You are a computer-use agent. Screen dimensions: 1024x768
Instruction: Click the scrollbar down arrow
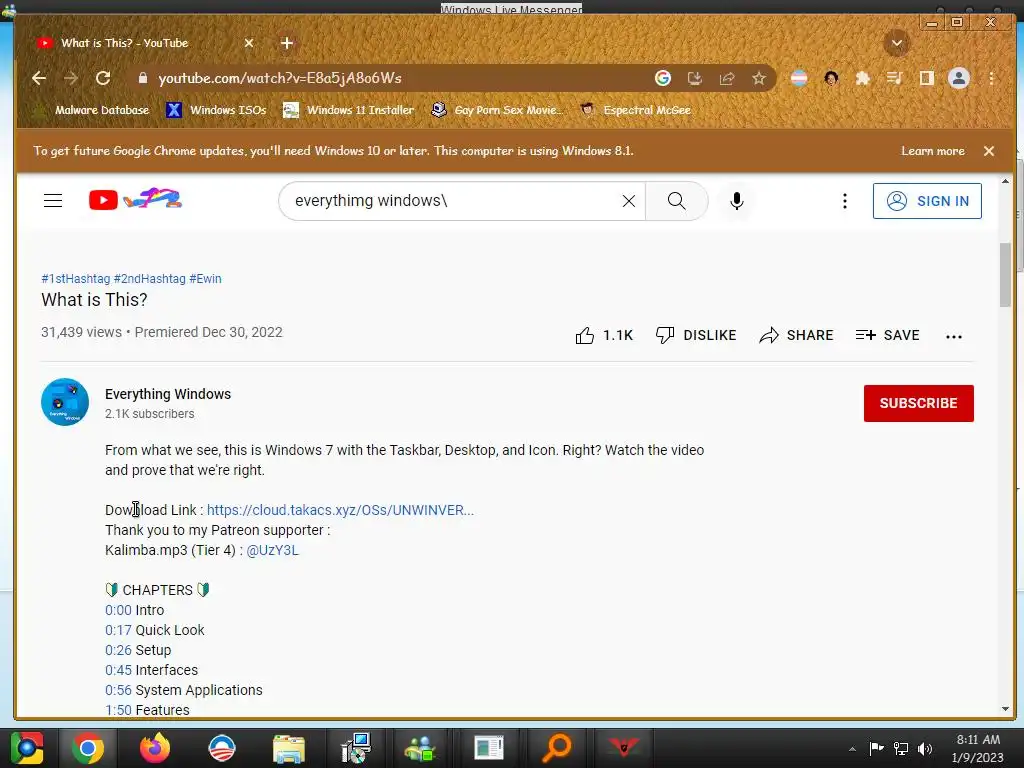point(1005,709)
